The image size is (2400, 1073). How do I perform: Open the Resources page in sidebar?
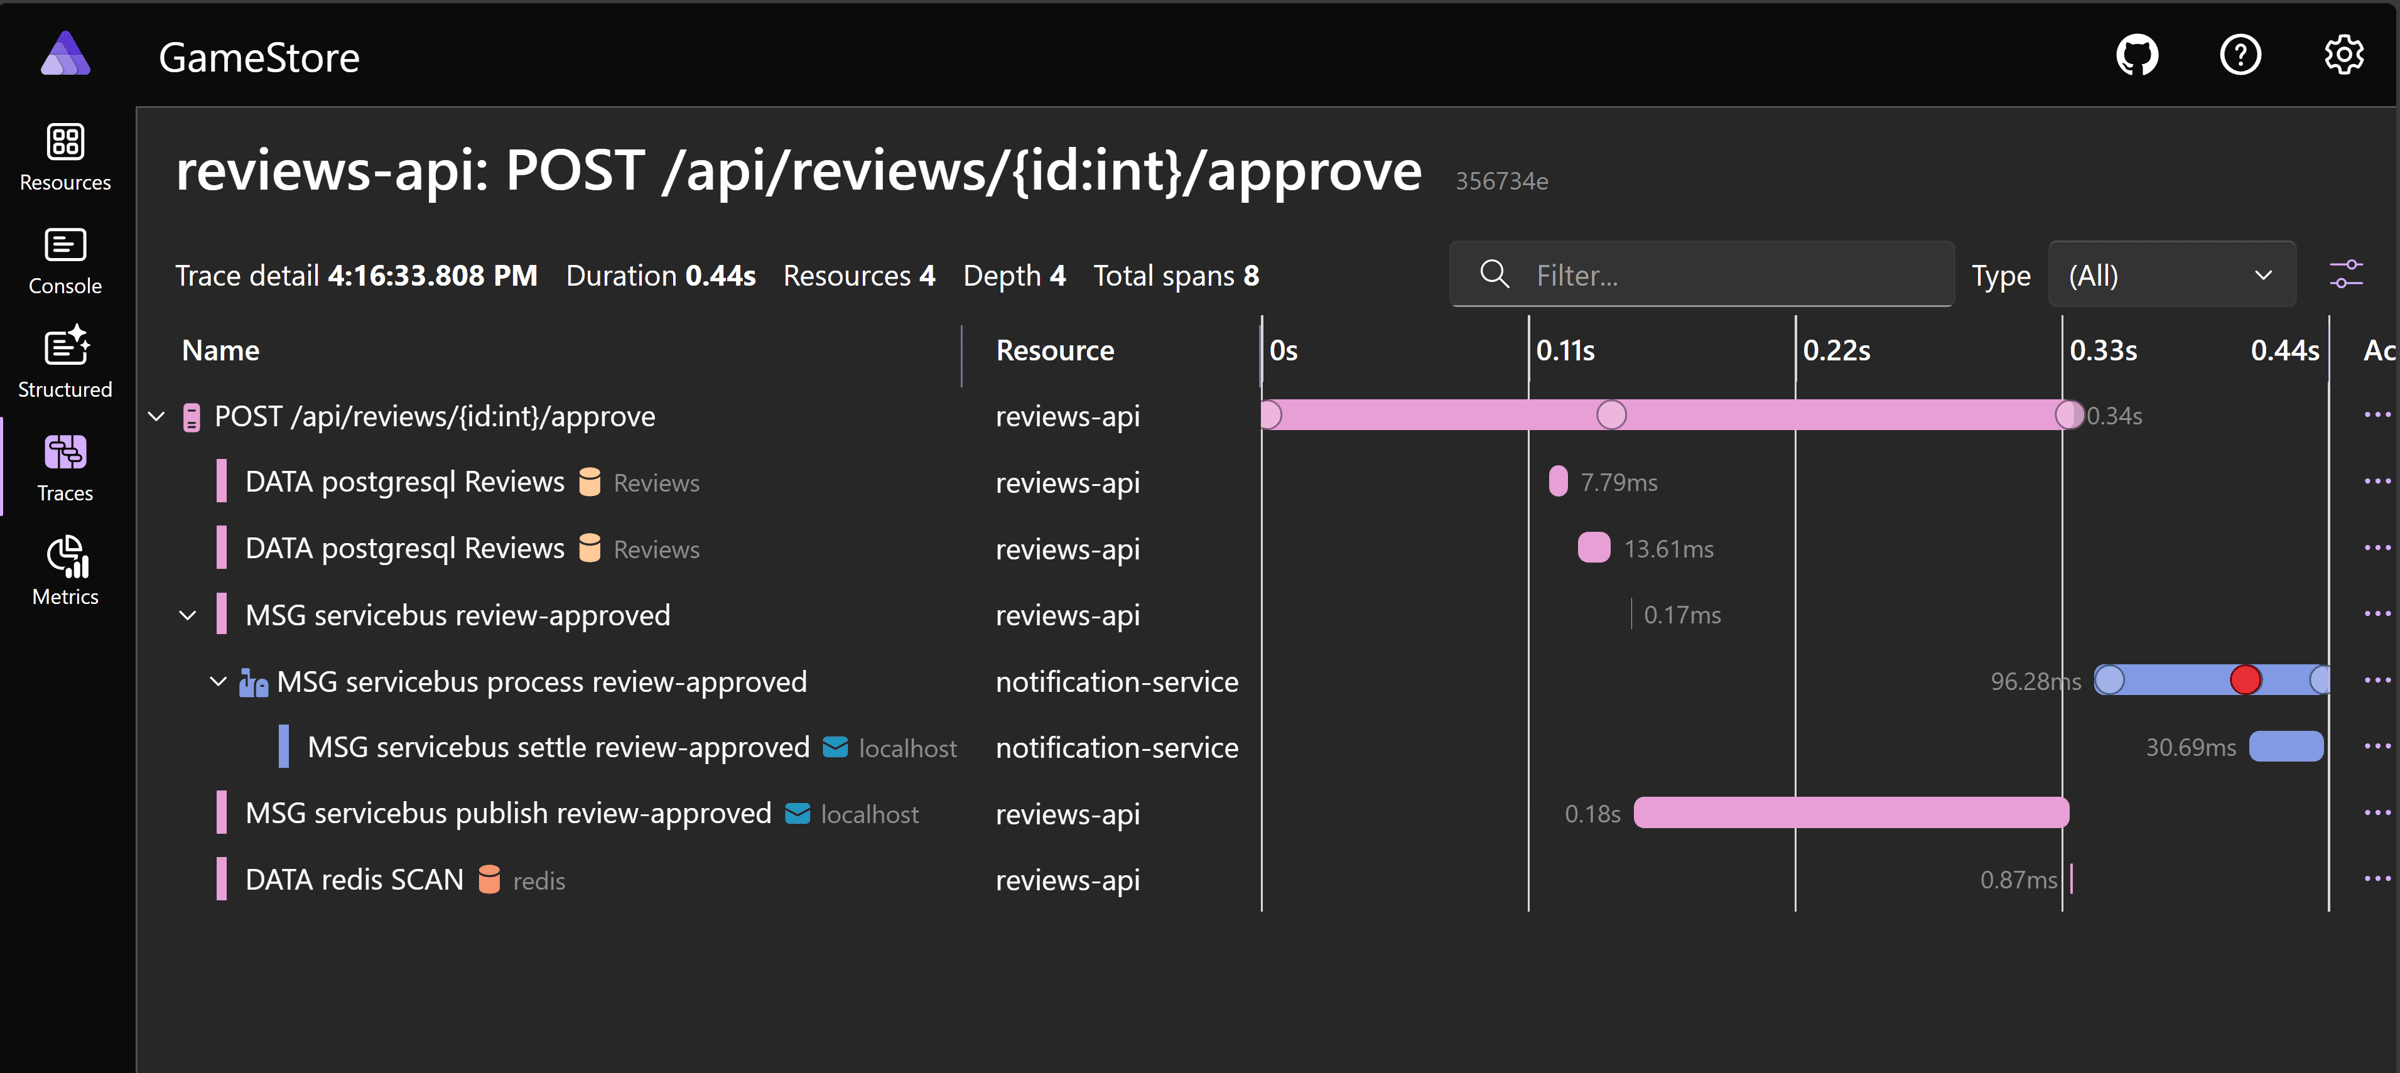coord(65,157)
